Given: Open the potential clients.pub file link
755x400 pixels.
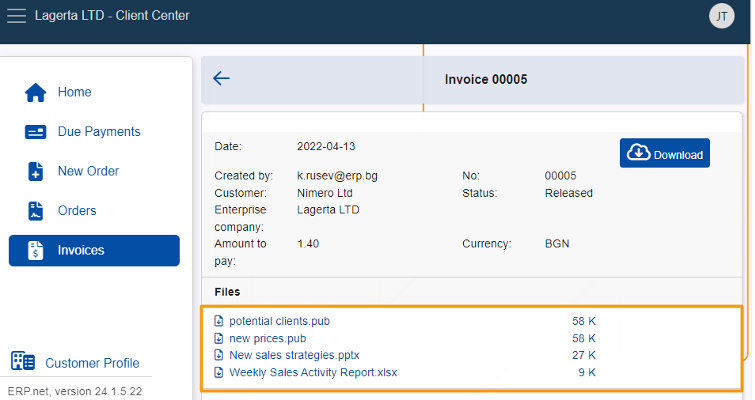Looking at the screenshot, I should click(x=279, y=321).
